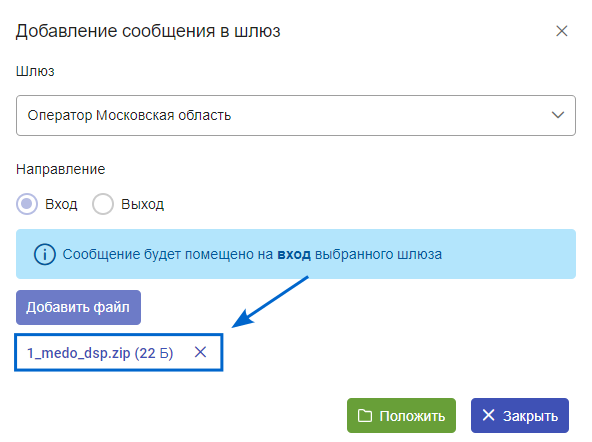Choose direction via the Выход label text
592x442 pixels.
[142, 204]
